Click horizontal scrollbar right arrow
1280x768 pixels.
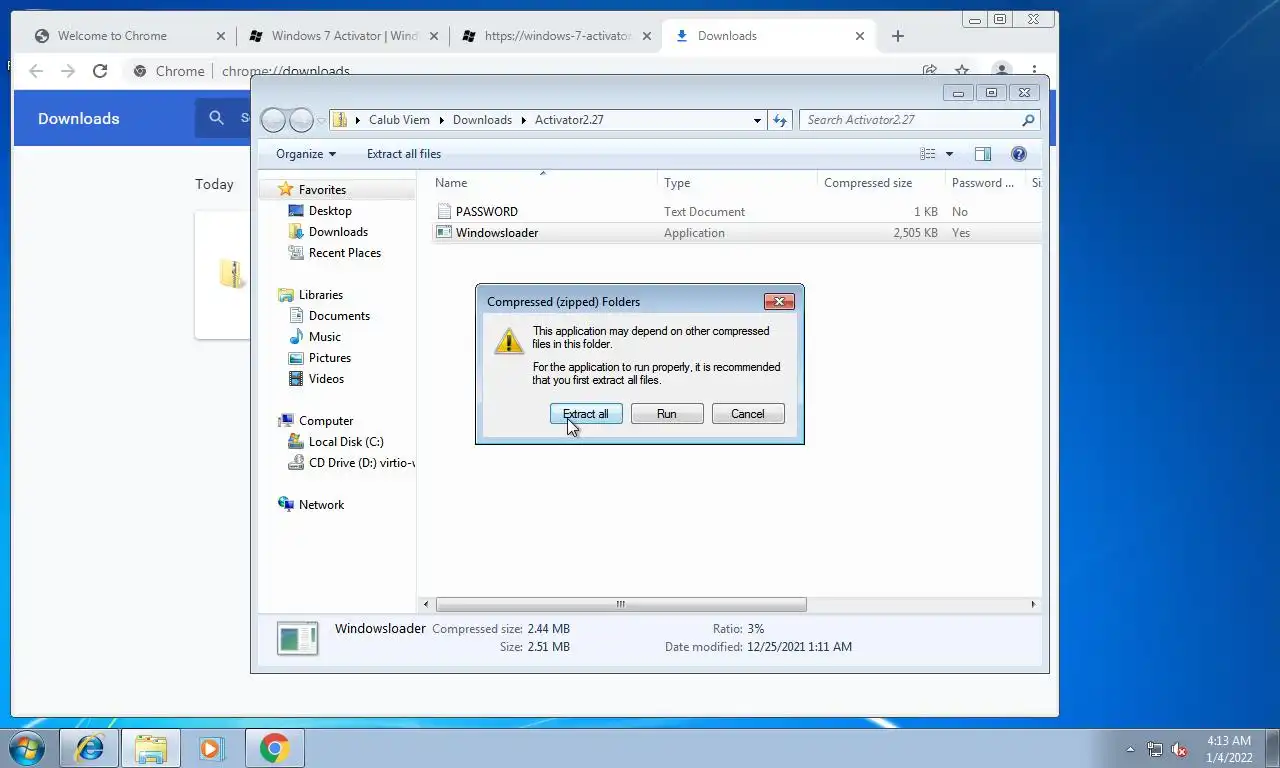click(1033, 604)
